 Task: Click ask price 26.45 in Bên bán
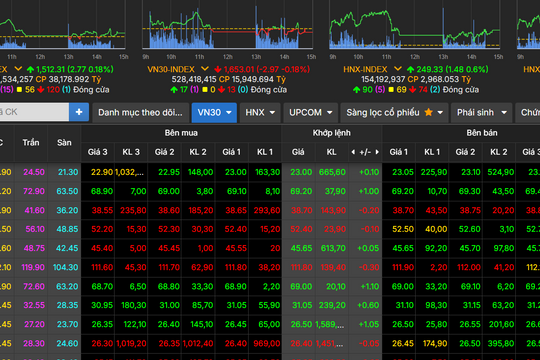[x=403, y=343]
